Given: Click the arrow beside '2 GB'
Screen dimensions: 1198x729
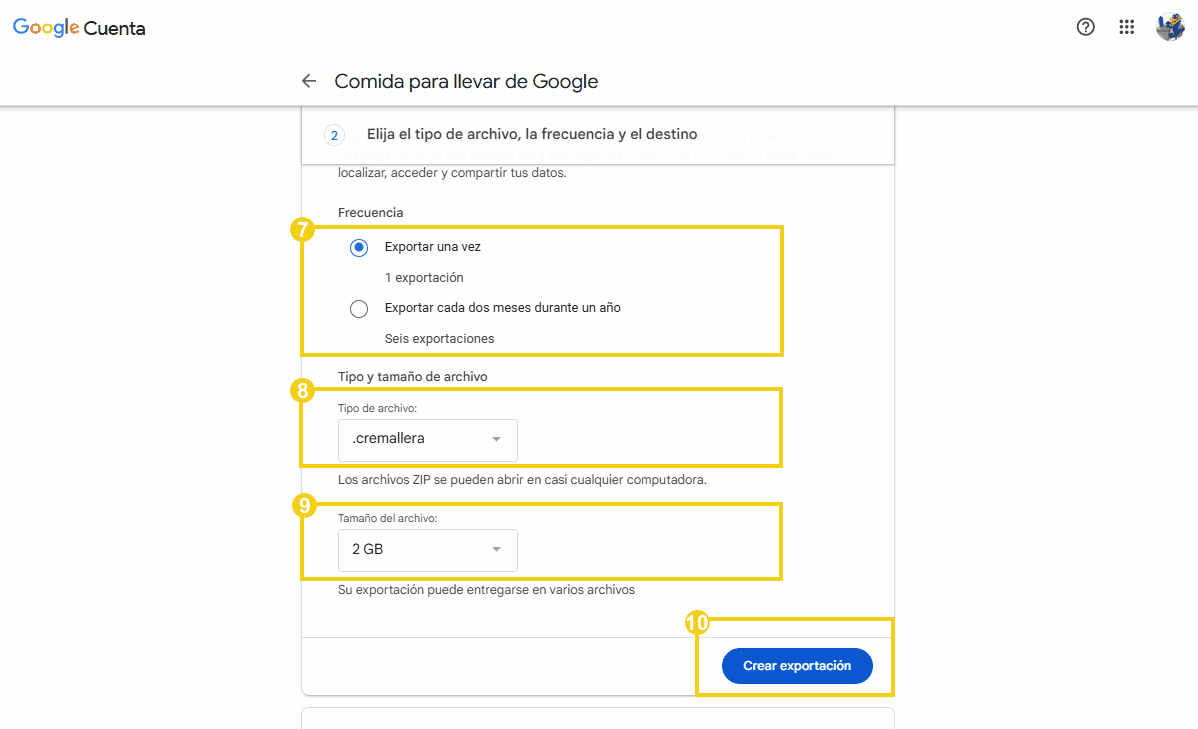Looking at the screenshot, I should click(x=496, y=550).
